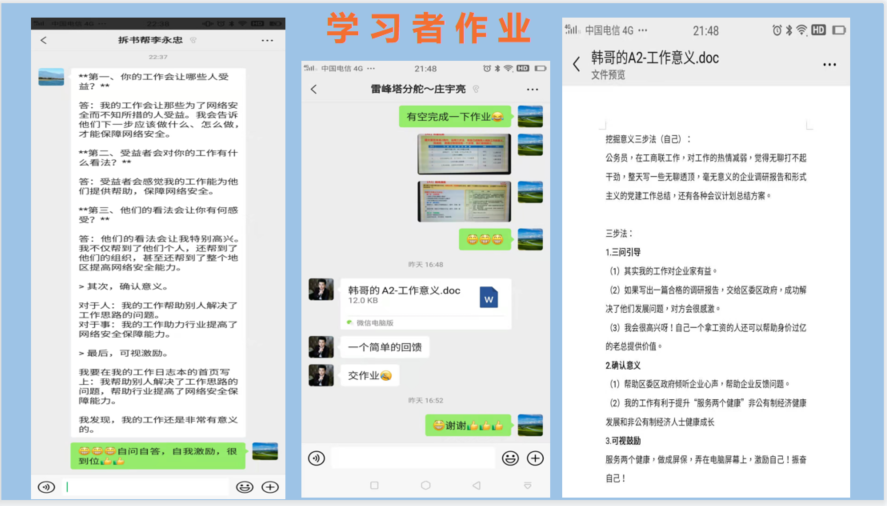
Task: Tap 文件预览 subtitle in doc preview
Action: (x=608, y=75)
